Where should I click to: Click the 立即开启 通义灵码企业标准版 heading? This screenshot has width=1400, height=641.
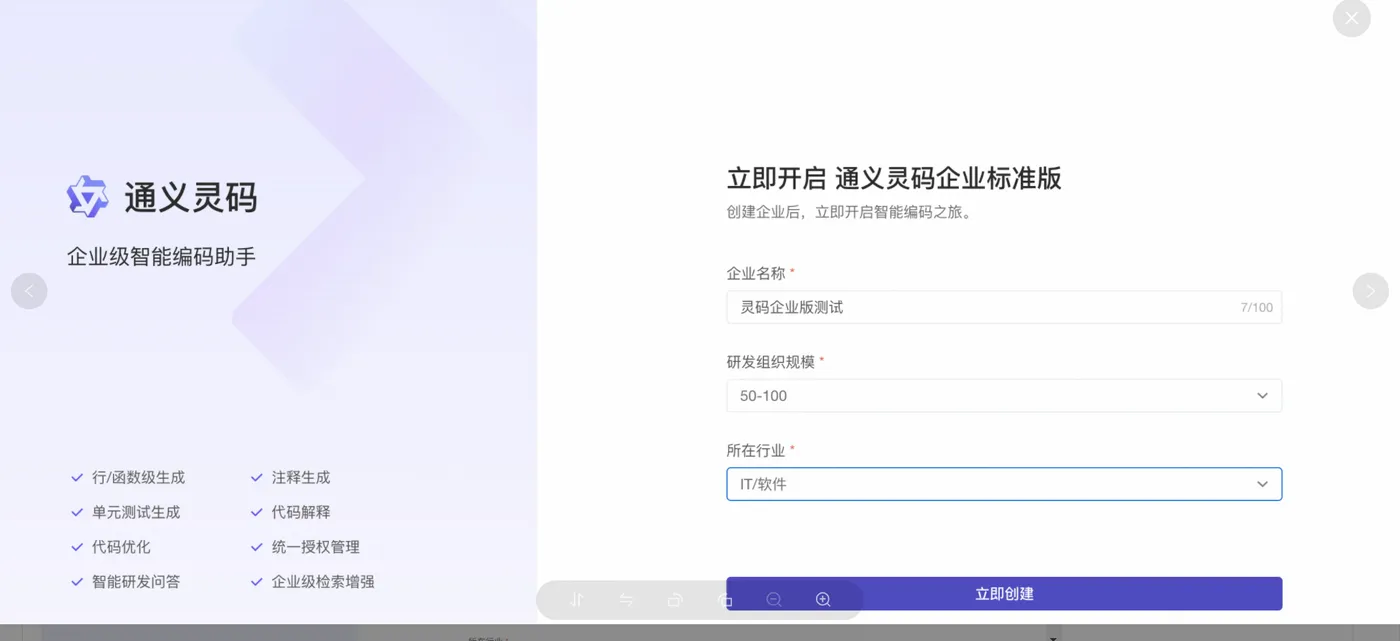(894, 179)
